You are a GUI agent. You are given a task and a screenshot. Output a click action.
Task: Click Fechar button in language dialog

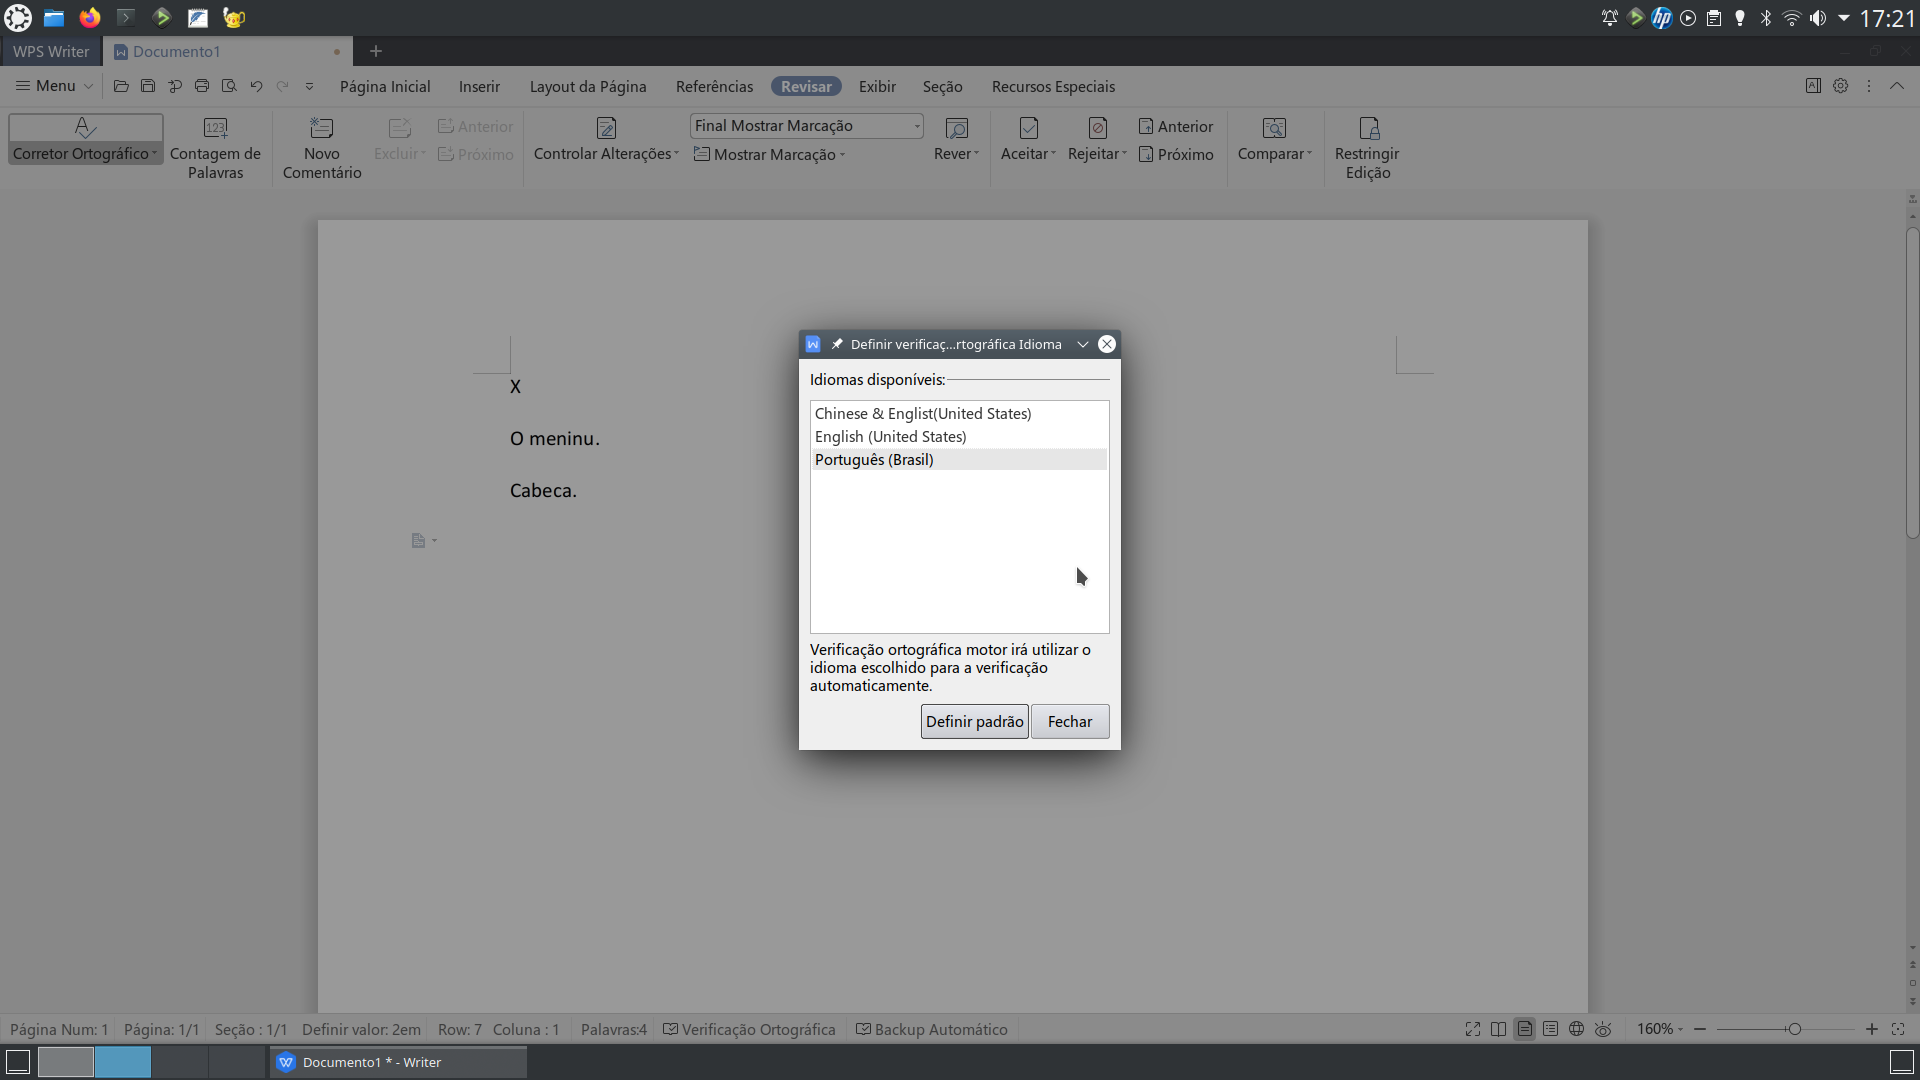click(1069, 721)
